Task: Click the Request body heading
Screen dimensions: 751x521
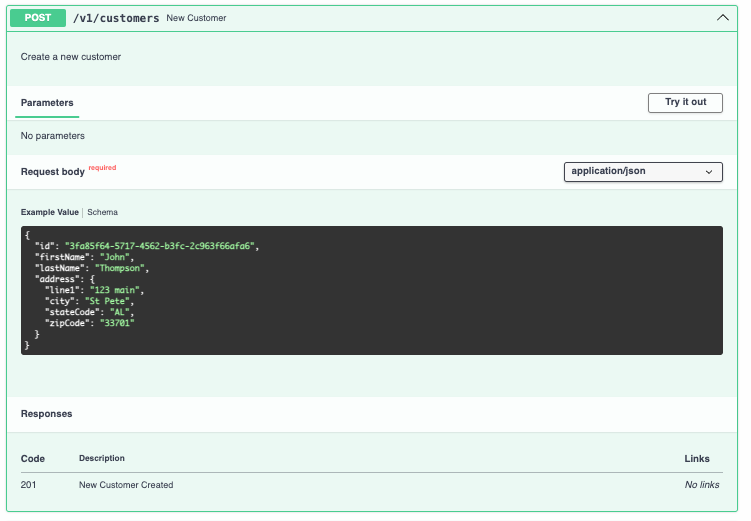Action: click(x=53, y=172)
